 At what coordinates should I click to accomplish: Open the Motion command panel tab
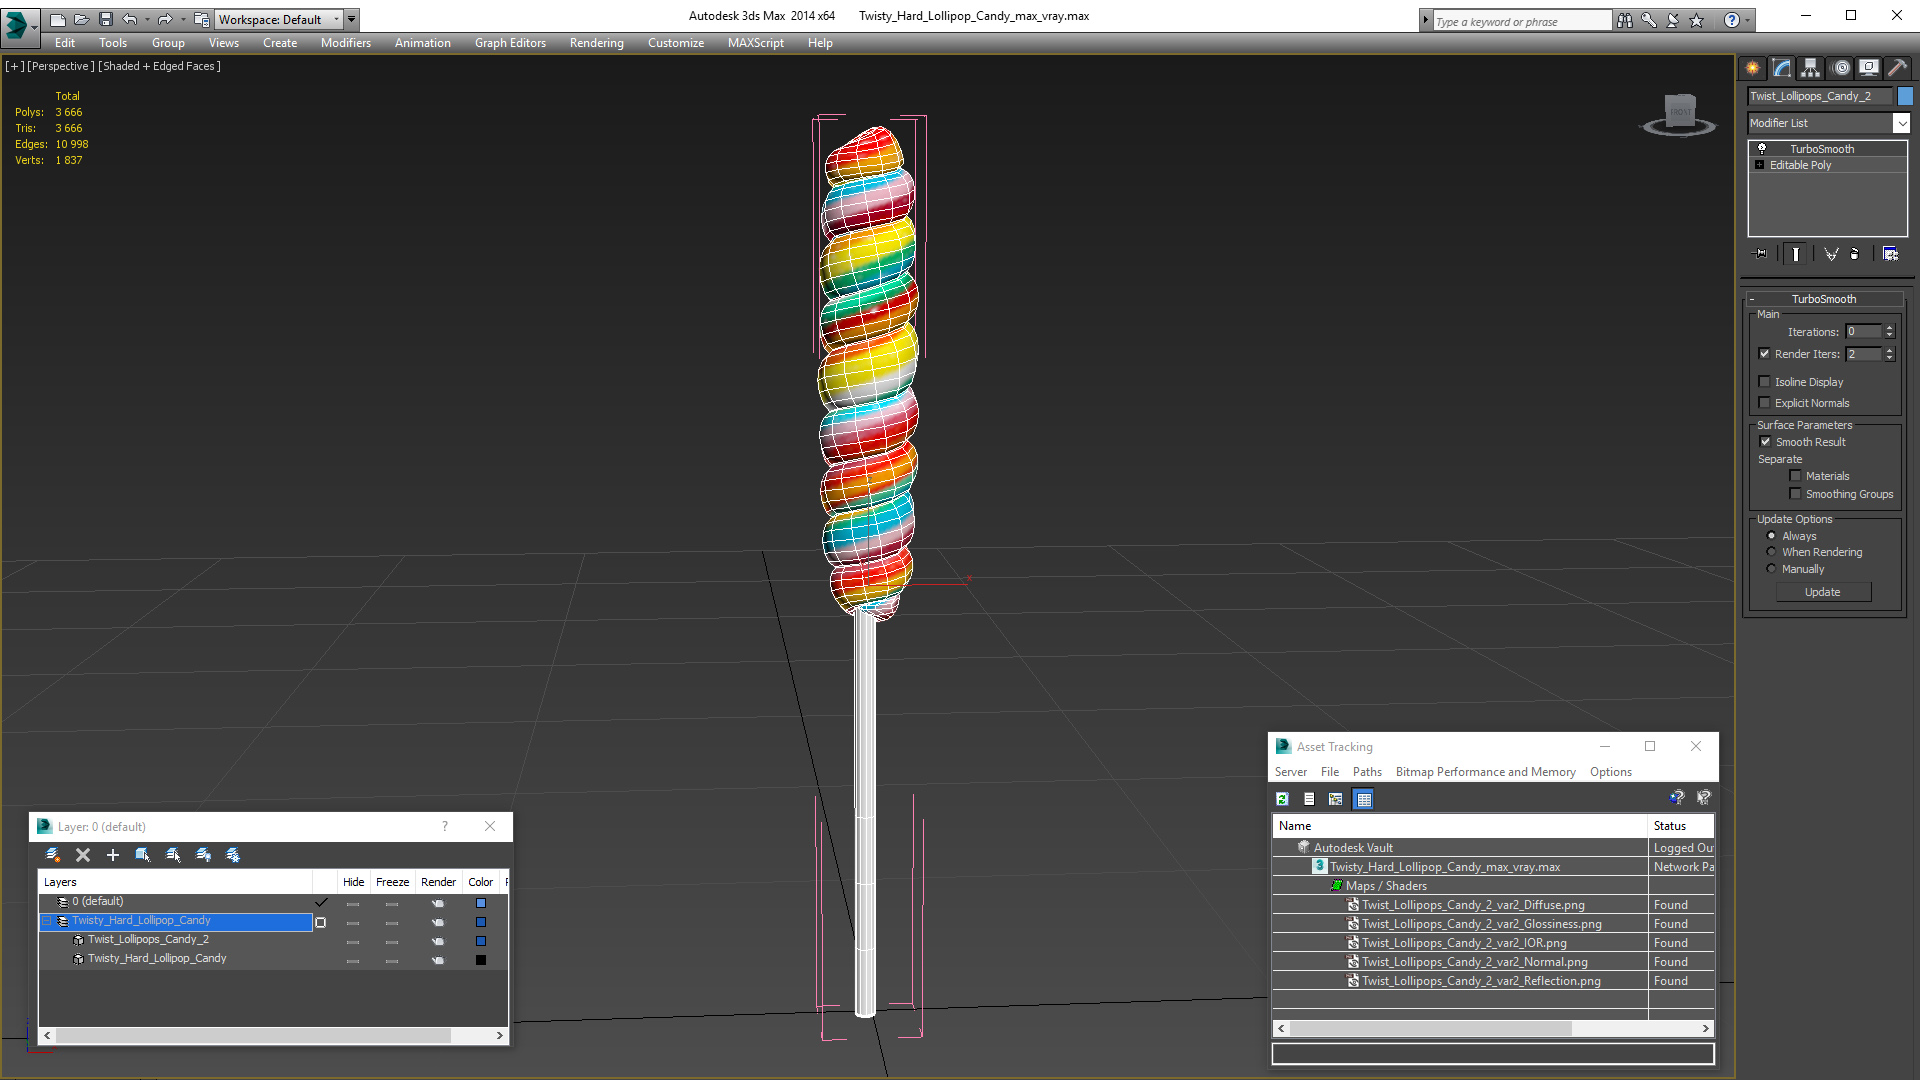[x=1841, y=68]
